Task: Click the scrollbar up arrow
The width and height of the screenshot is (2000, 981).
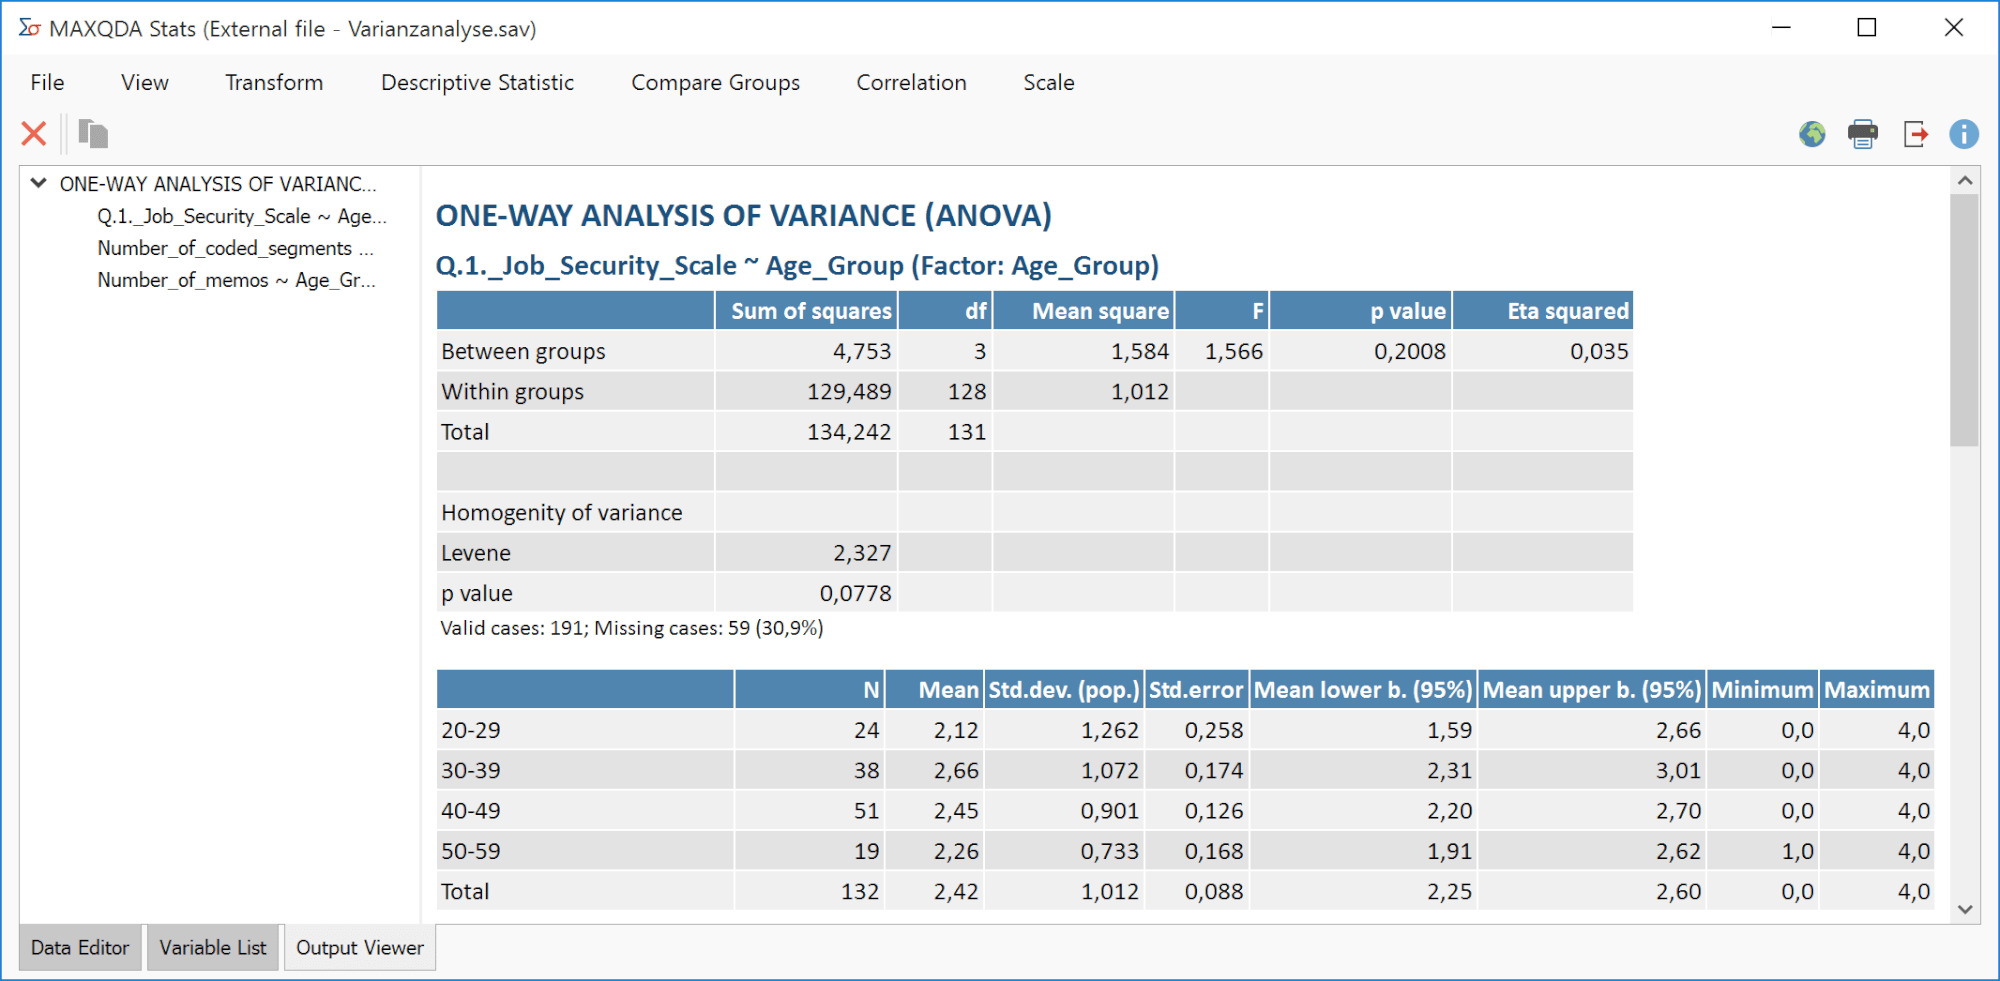Action: [x=1964, y=181]
